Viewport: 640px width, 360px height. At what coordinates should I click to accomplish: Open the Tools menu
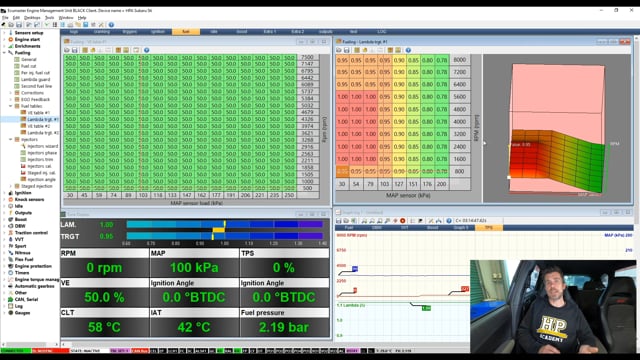tap(49, 18)
